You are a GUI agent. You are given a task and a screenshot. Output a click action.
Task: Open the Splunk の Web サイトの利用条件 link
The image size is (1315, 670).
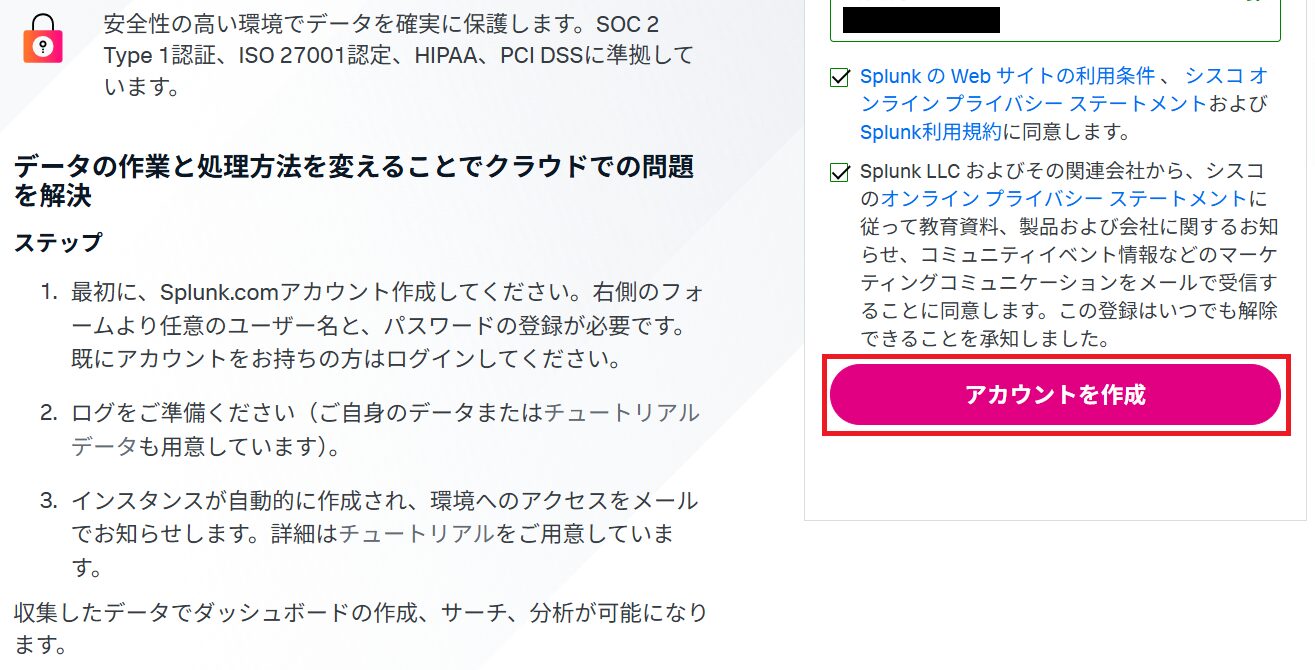tap(1007, 76)
